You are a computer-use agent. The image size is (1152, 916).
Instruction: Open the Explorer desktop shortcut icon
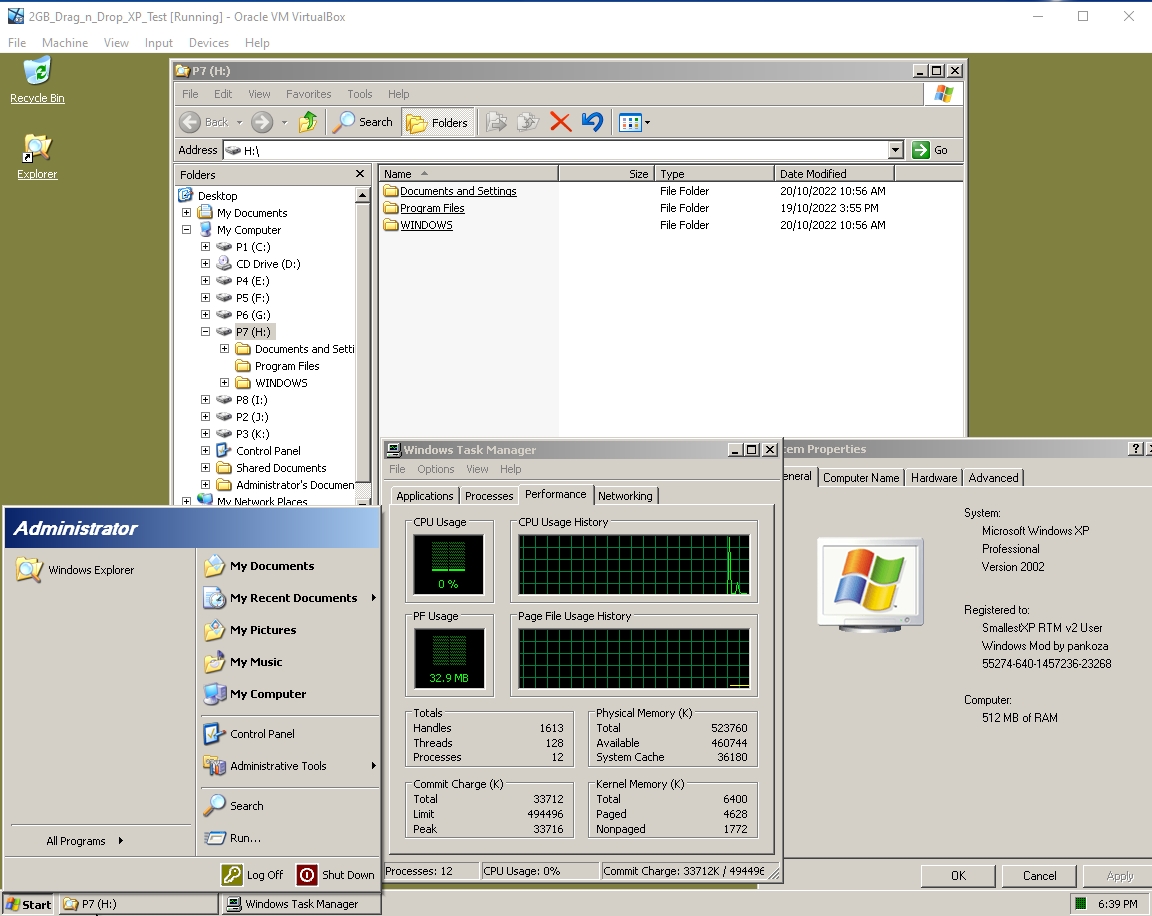37,157
